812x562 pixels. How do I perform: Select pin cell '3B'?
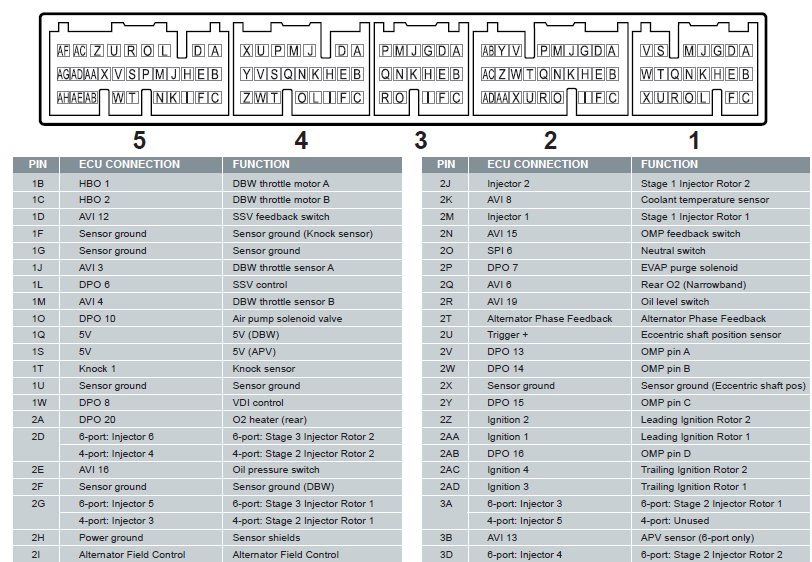445,538
